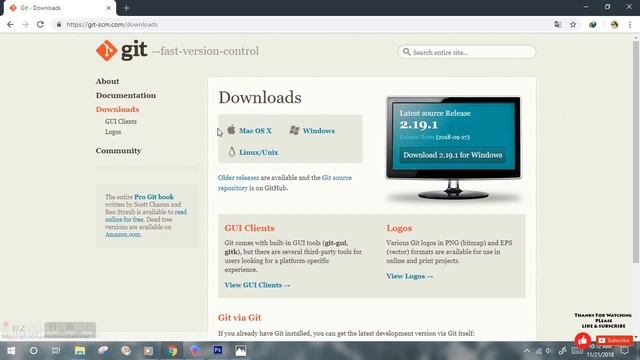Choose the Linux/Unix download link

tap(258, 152)
